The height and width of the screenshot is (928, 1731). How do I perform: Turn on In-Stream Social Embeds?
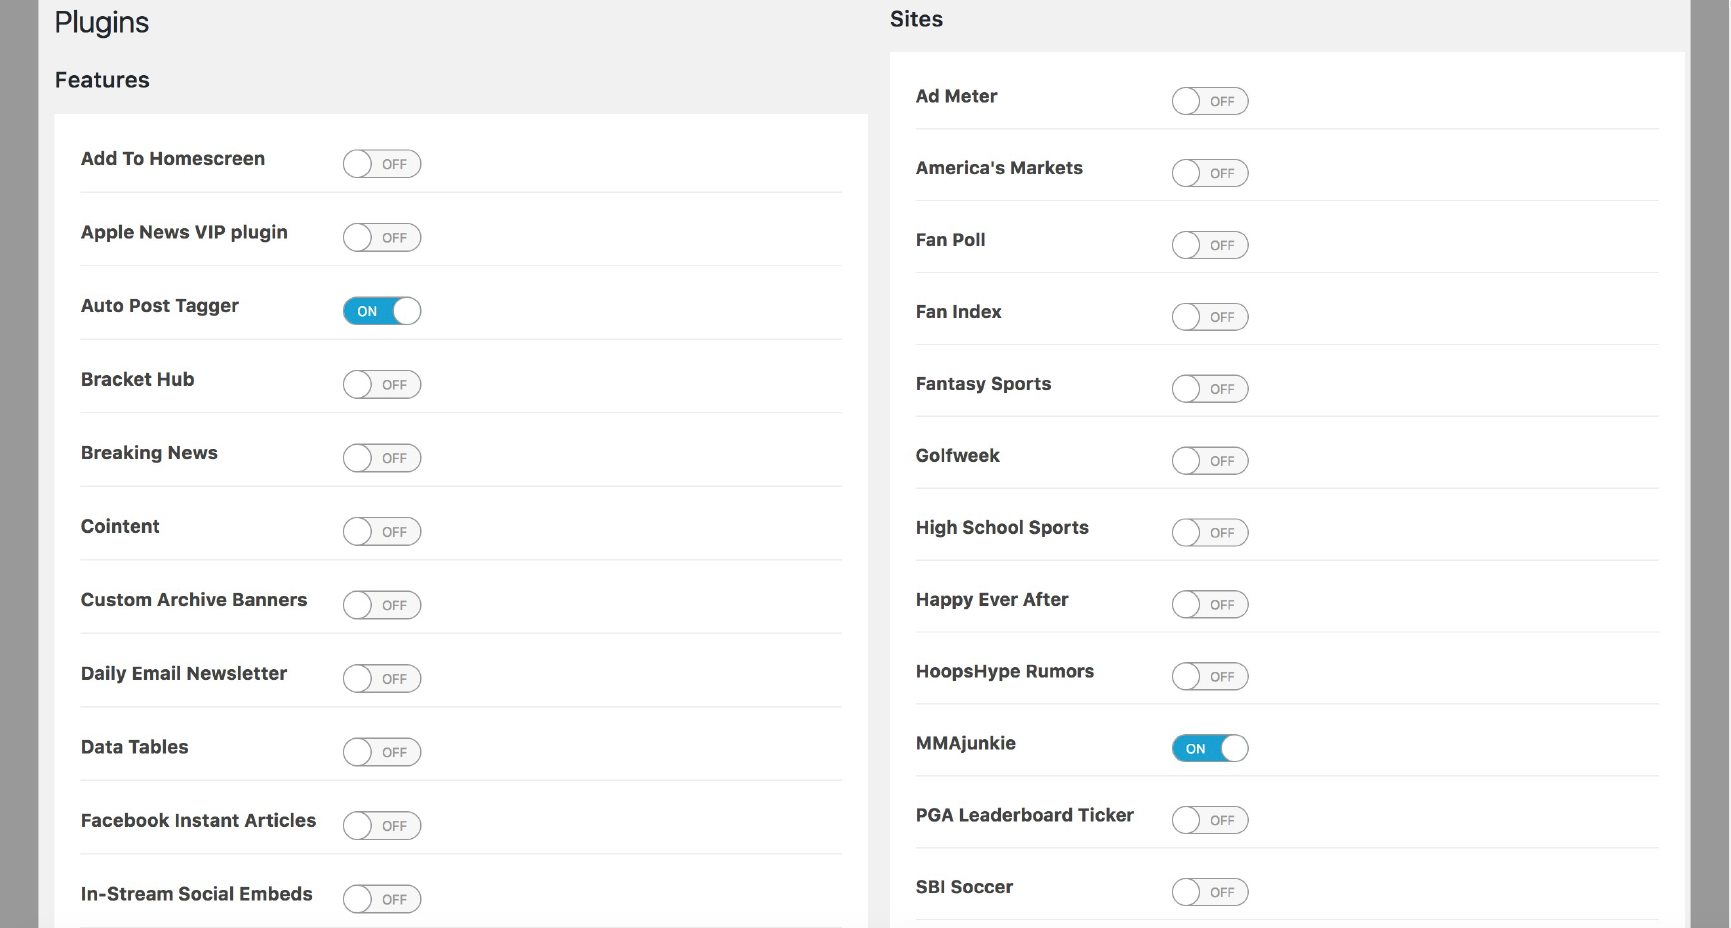(382, 899)
